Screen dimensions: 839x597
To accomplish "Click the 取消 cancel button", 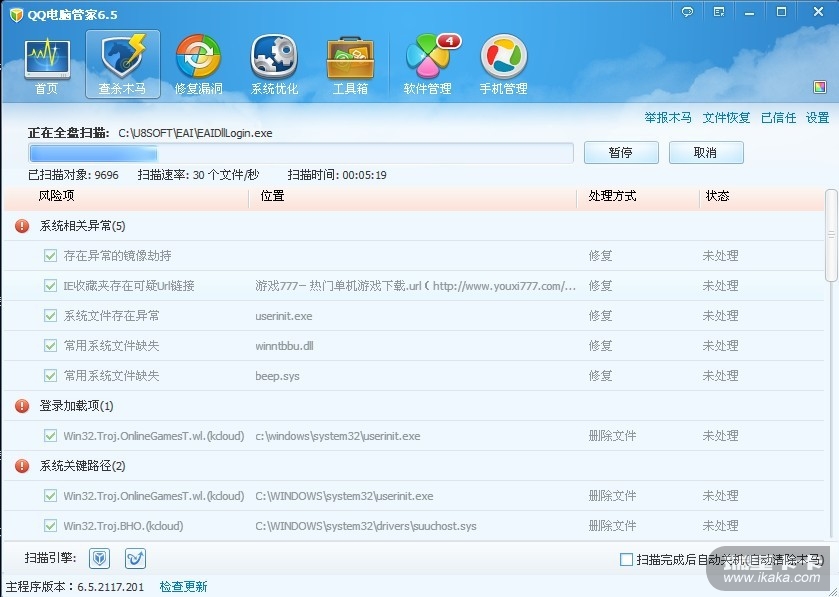I will click(x=706, y=152).
